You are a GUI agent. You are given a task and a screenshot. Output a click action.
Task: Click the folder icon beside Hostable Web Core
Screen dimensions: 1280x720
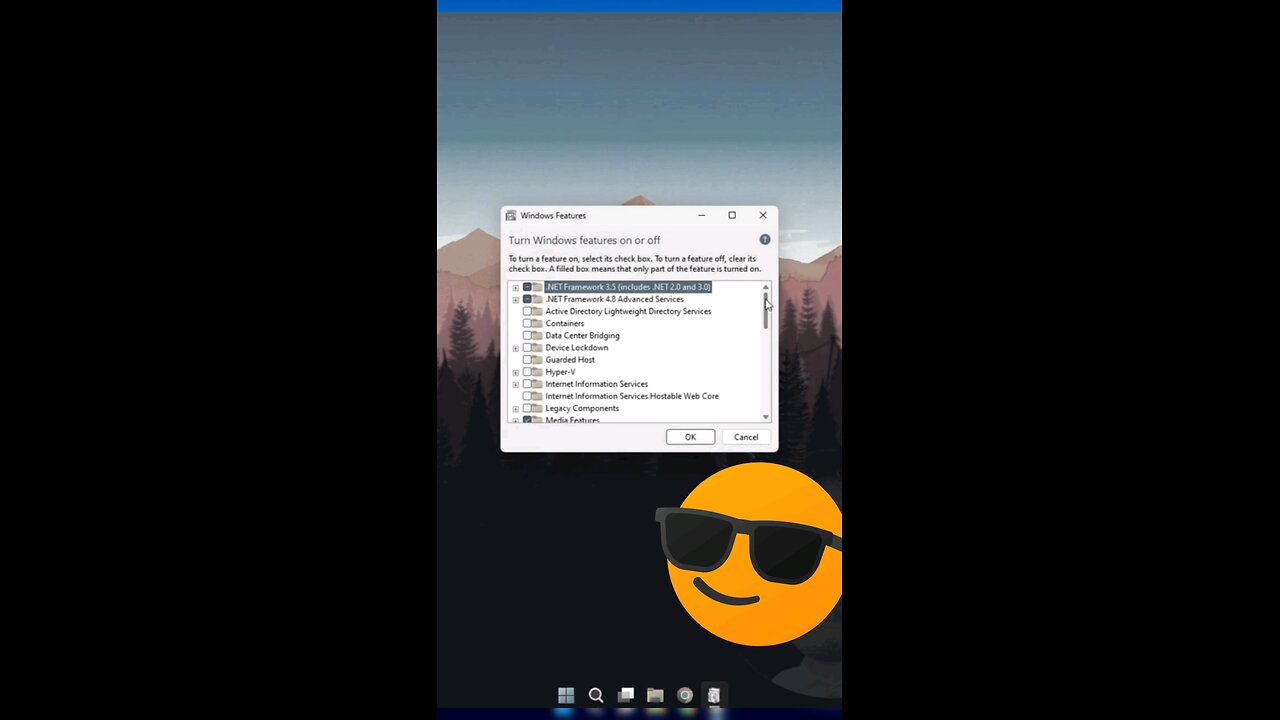point(538,396)
